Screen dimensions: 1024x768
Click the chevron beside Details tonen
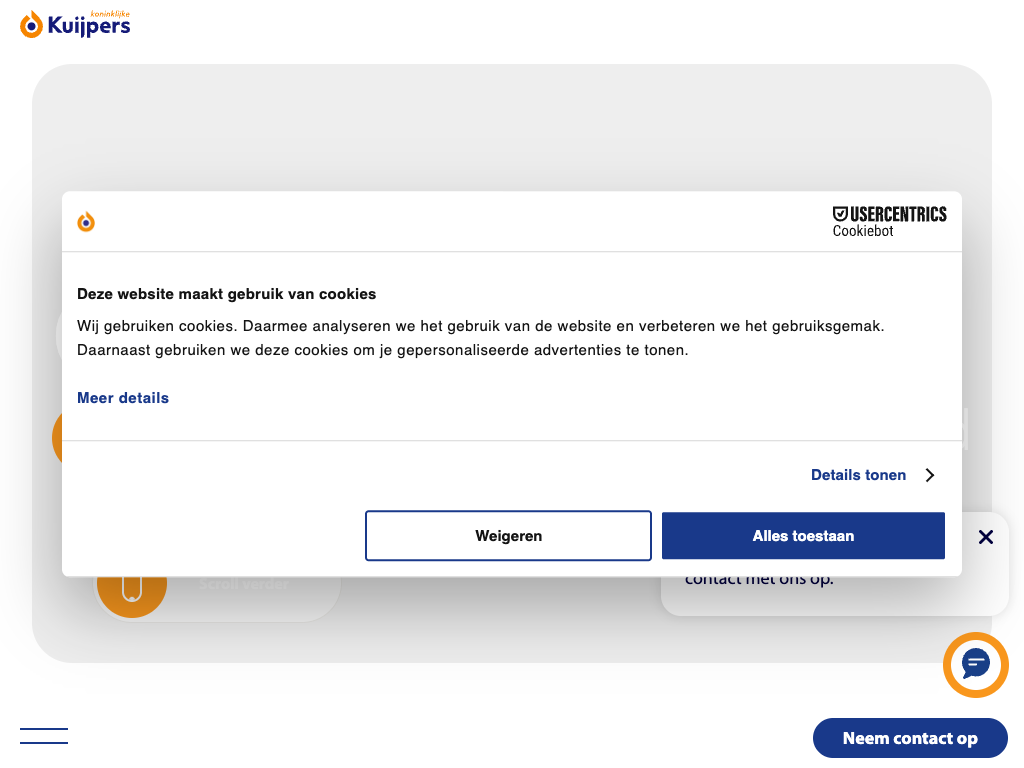930,475
